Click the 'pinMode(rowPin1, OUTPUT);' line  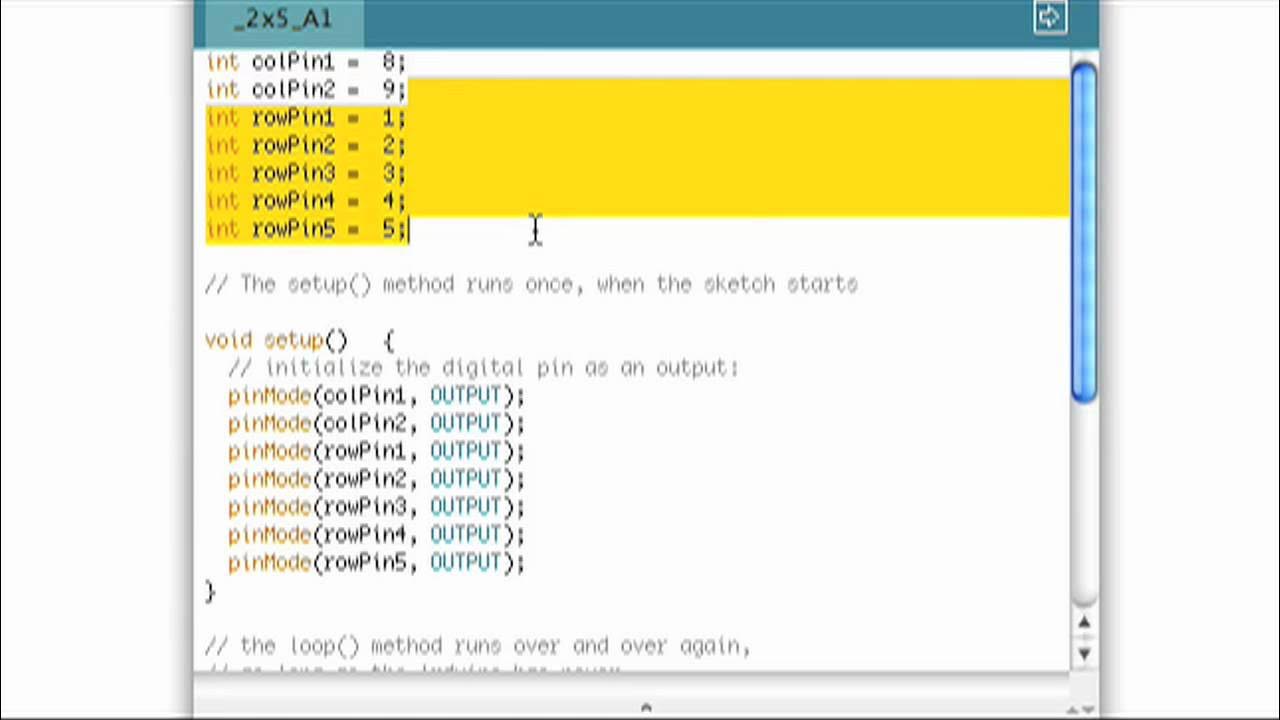tap(376, 452)
